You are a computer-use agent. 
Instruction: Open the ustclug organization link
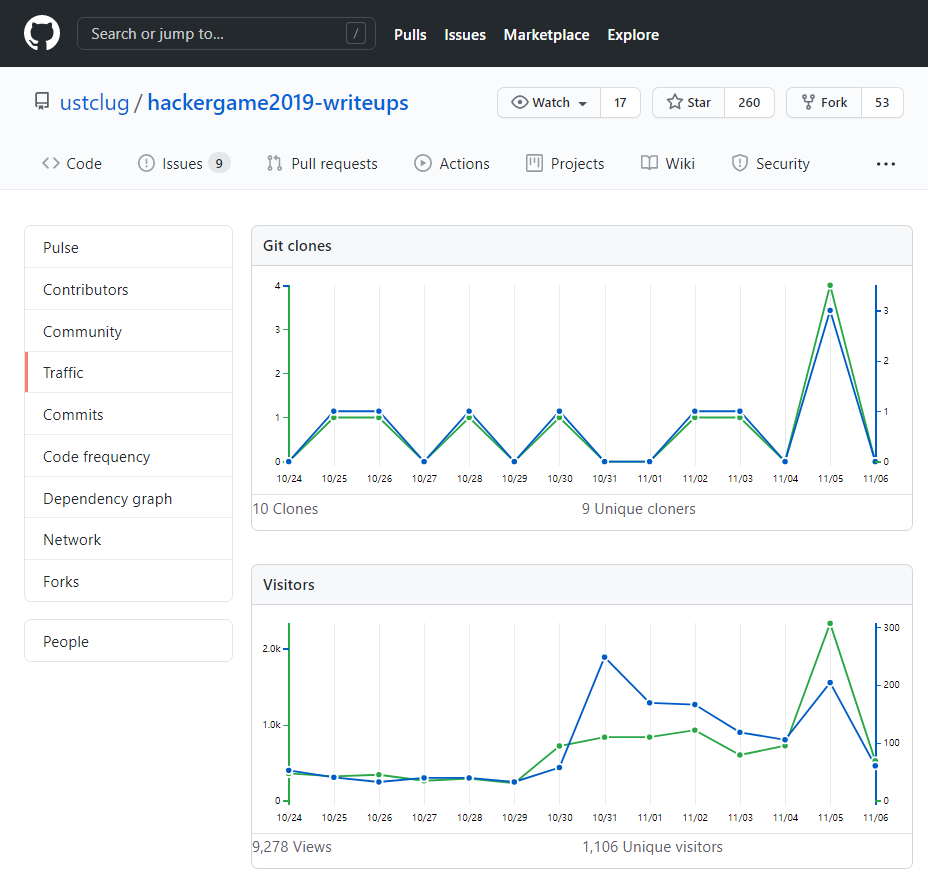(x=95, y=102)
